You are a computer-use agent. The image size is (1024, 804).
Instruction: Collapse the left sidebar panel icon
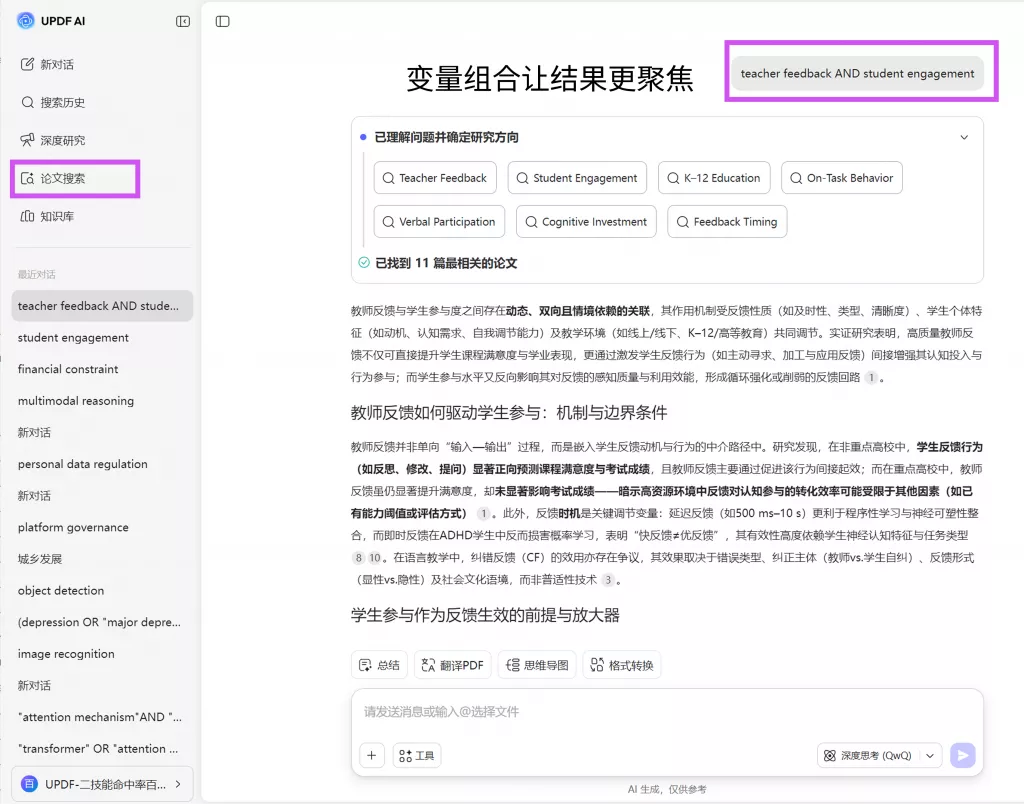183,21
